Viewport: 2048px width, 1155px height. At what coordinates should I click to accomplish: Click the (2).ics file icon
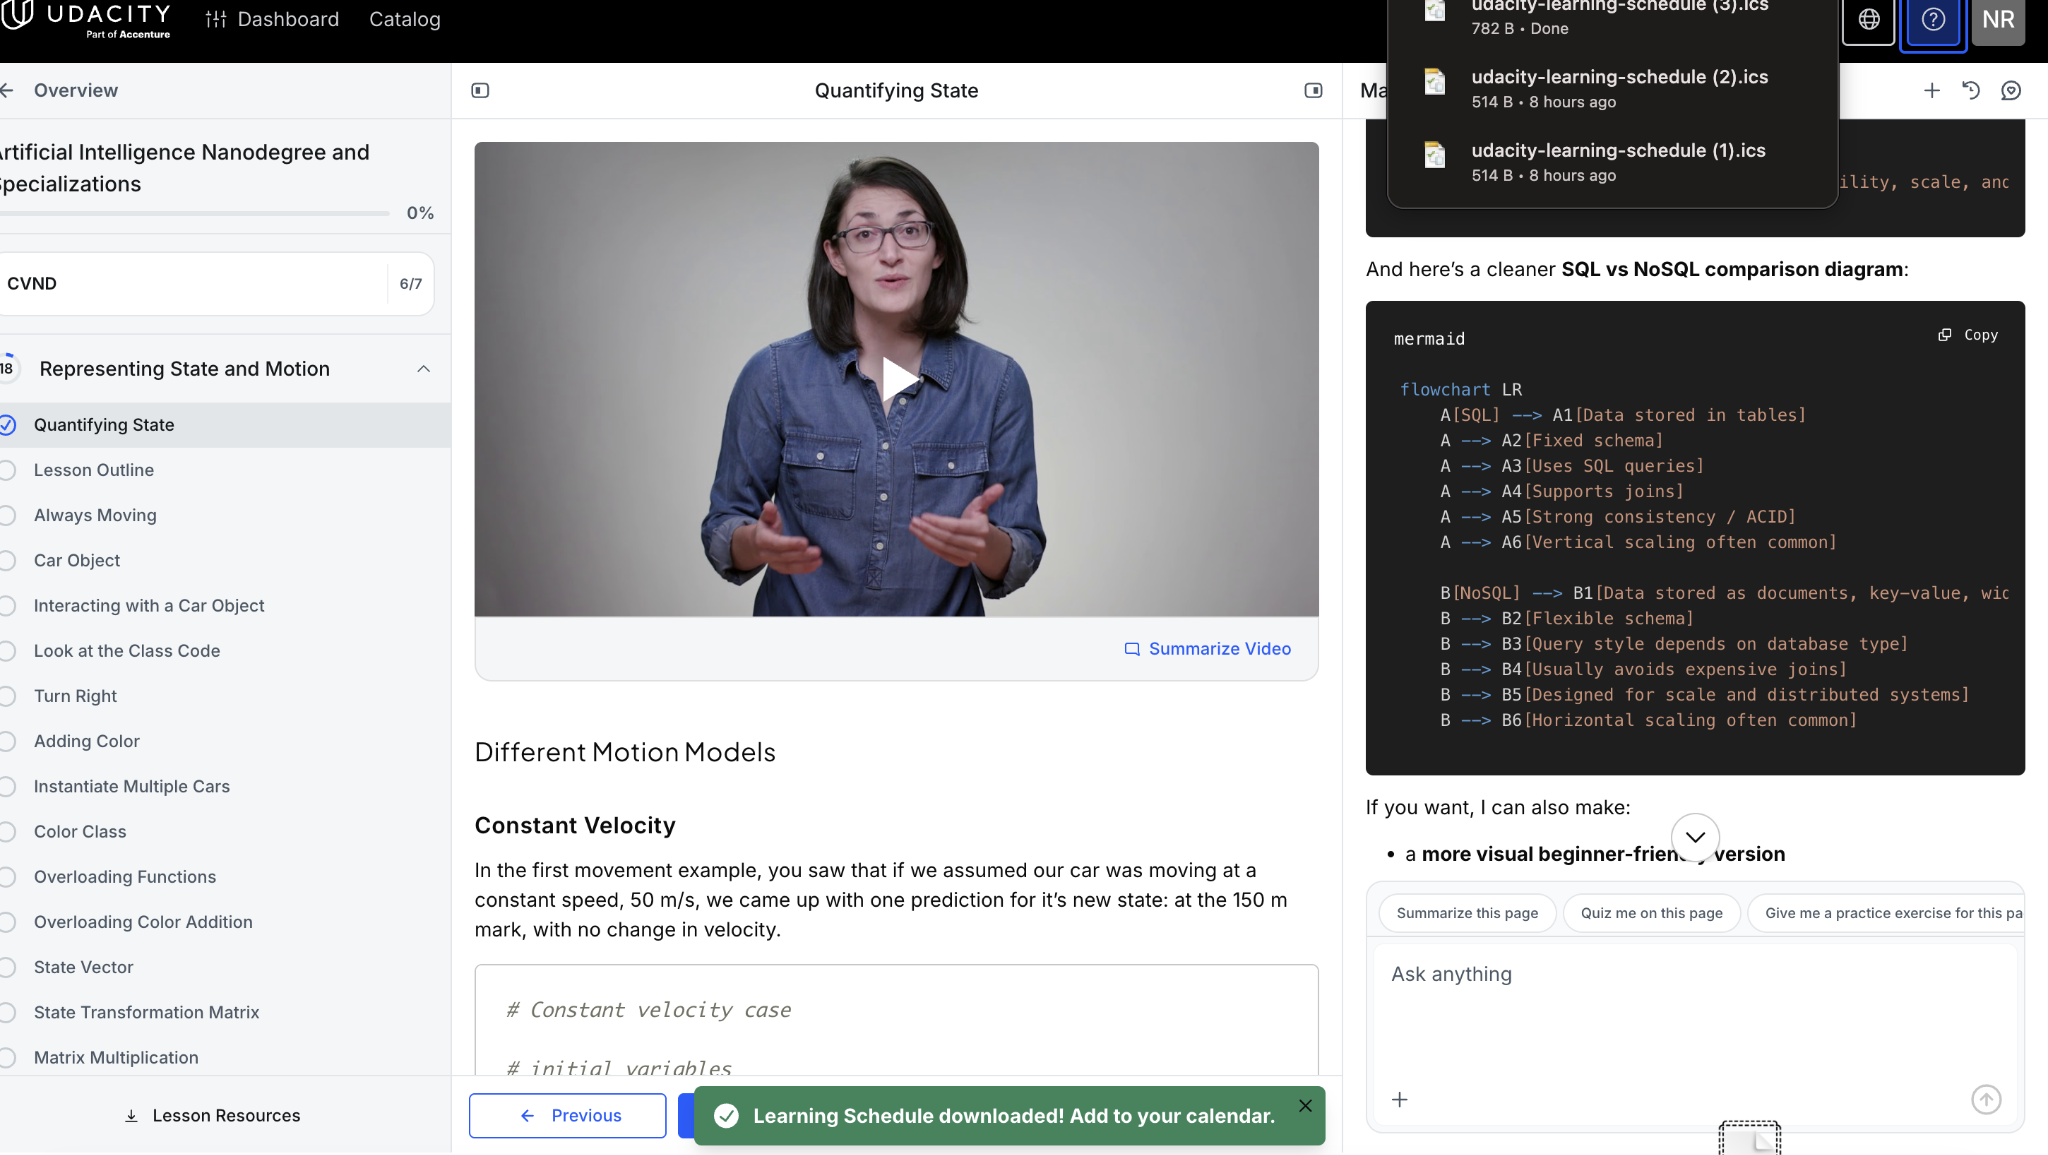pyautogui.click(x=1435, y=81)
